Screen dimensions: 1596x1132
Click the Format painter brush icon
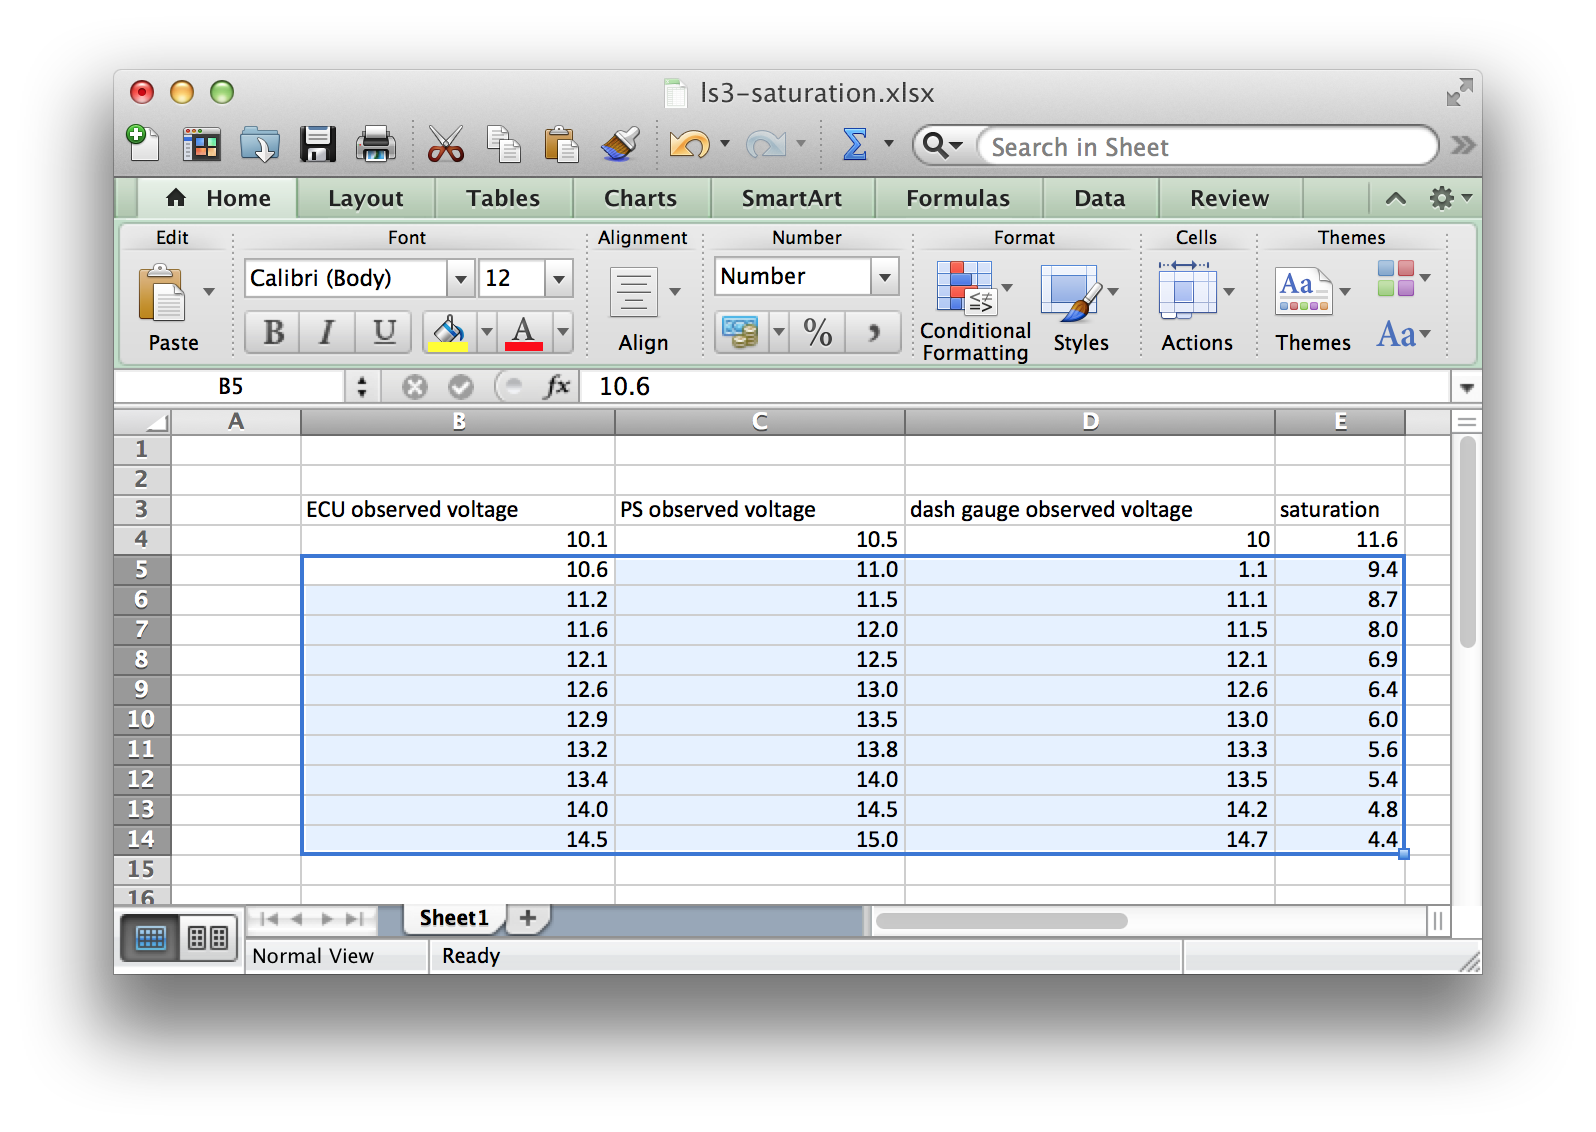(x=620, y=145)
